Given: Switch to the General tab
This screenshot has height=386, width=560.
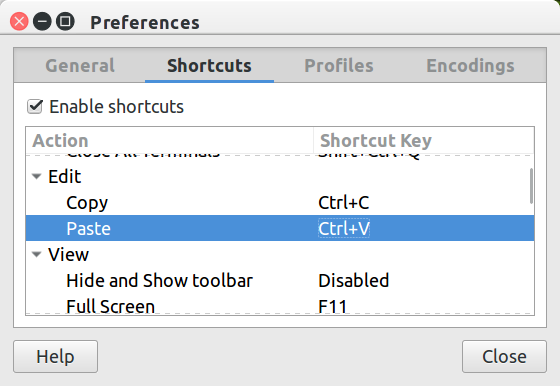Looking at the screenshot, I should (x=80, y=66).
